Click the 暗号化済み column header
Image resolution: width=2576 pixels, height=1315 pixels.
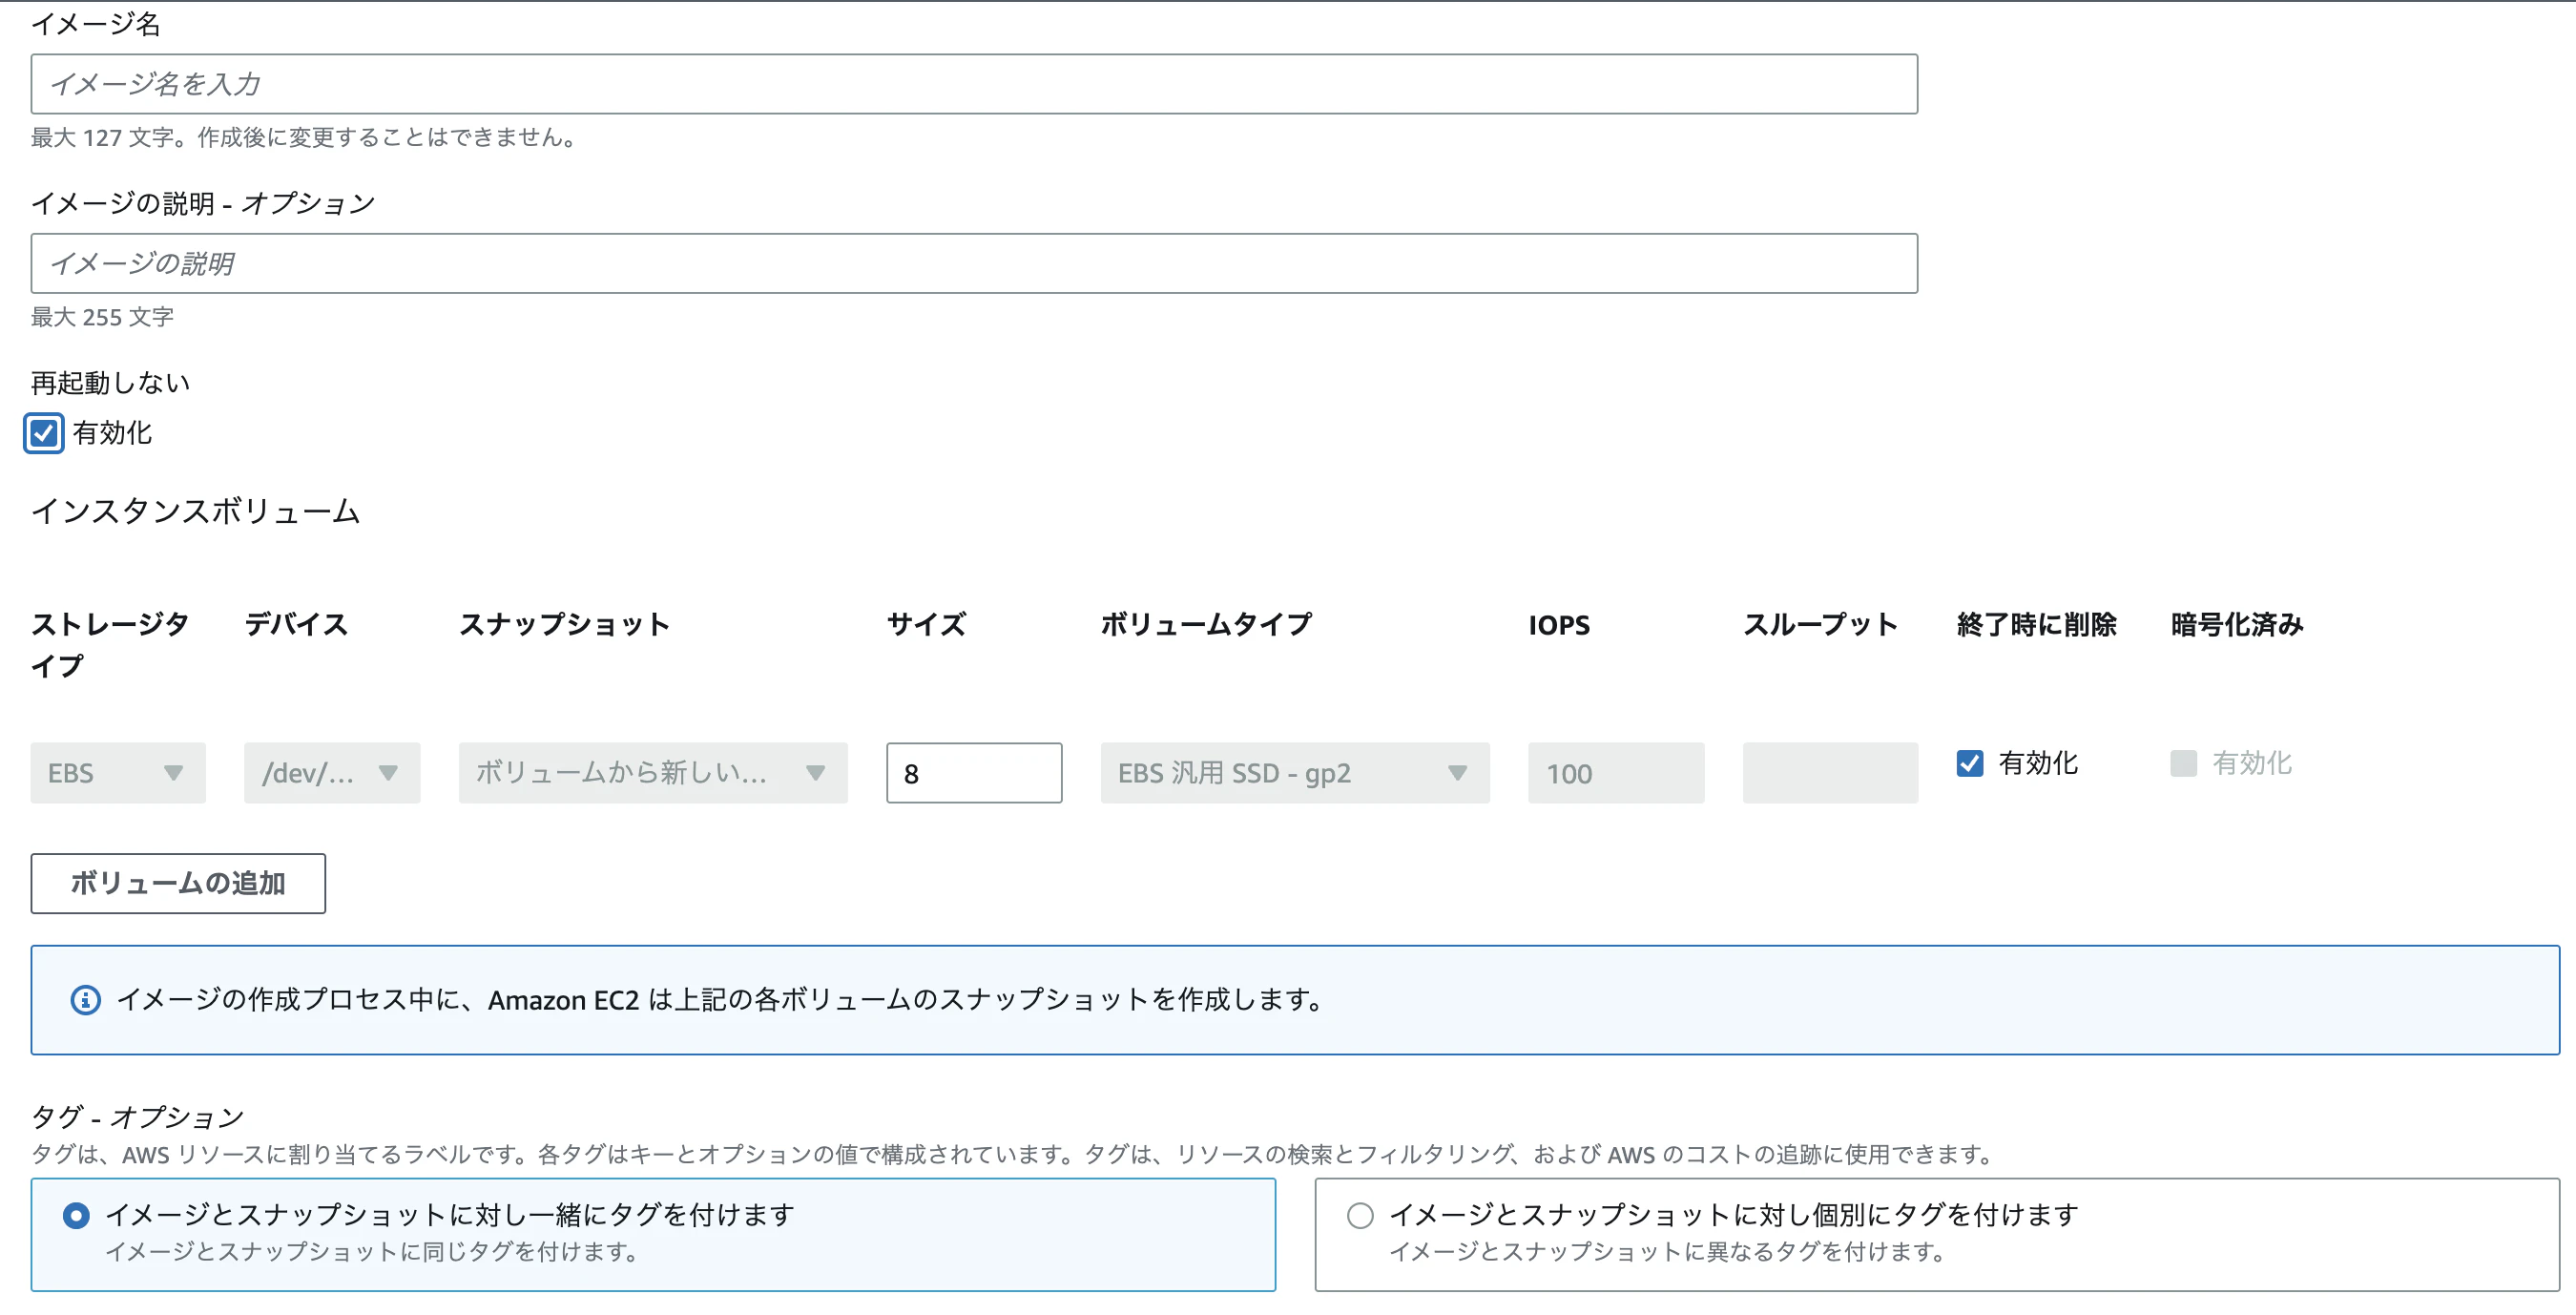click(2237, 625)
